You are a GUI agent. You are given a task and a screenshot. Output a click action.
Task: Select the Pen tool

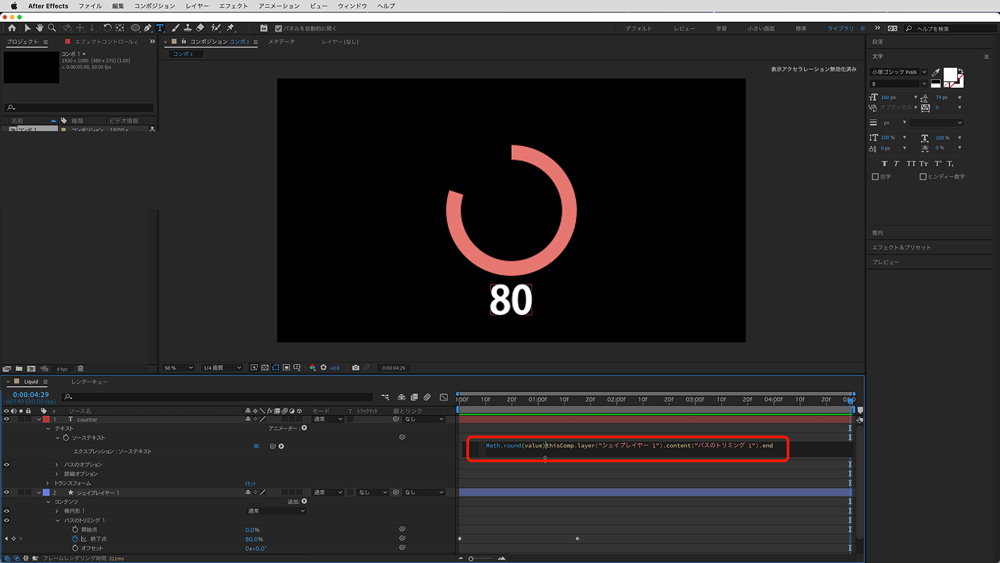click(x=148, y=28)
